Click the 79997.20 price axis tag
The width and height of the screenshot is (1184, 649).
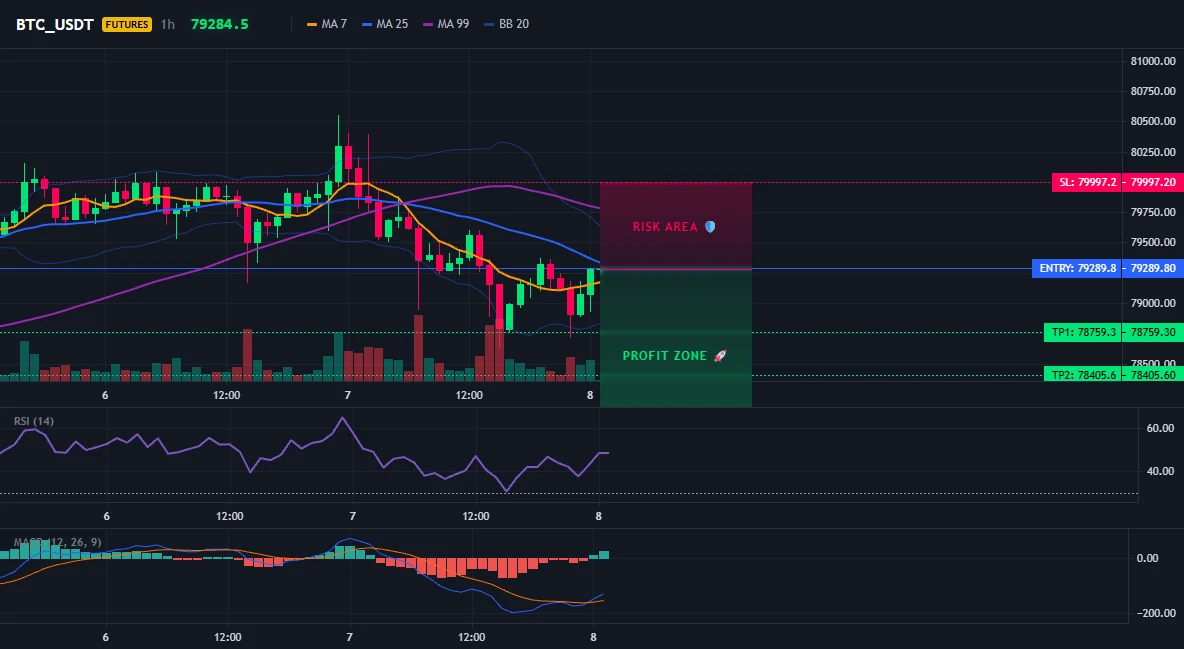(x=1153, y=182)
